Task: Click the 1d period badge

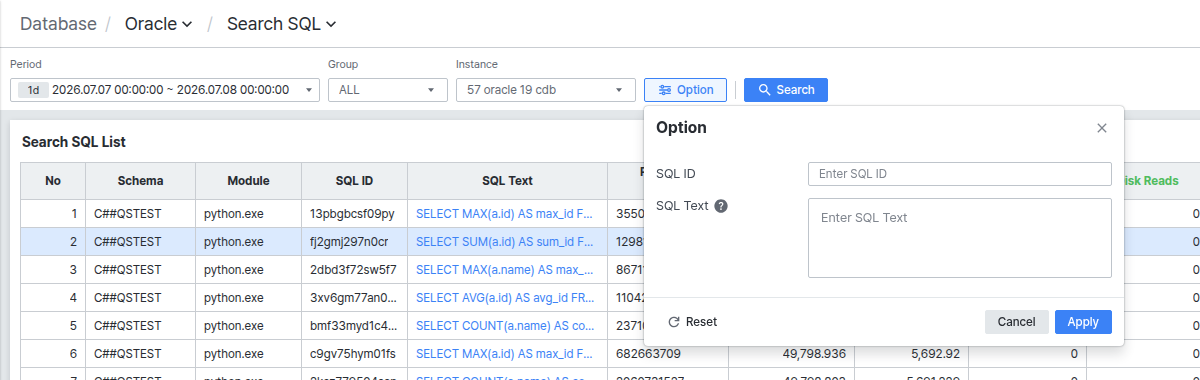Action: (x=33, y=90)
